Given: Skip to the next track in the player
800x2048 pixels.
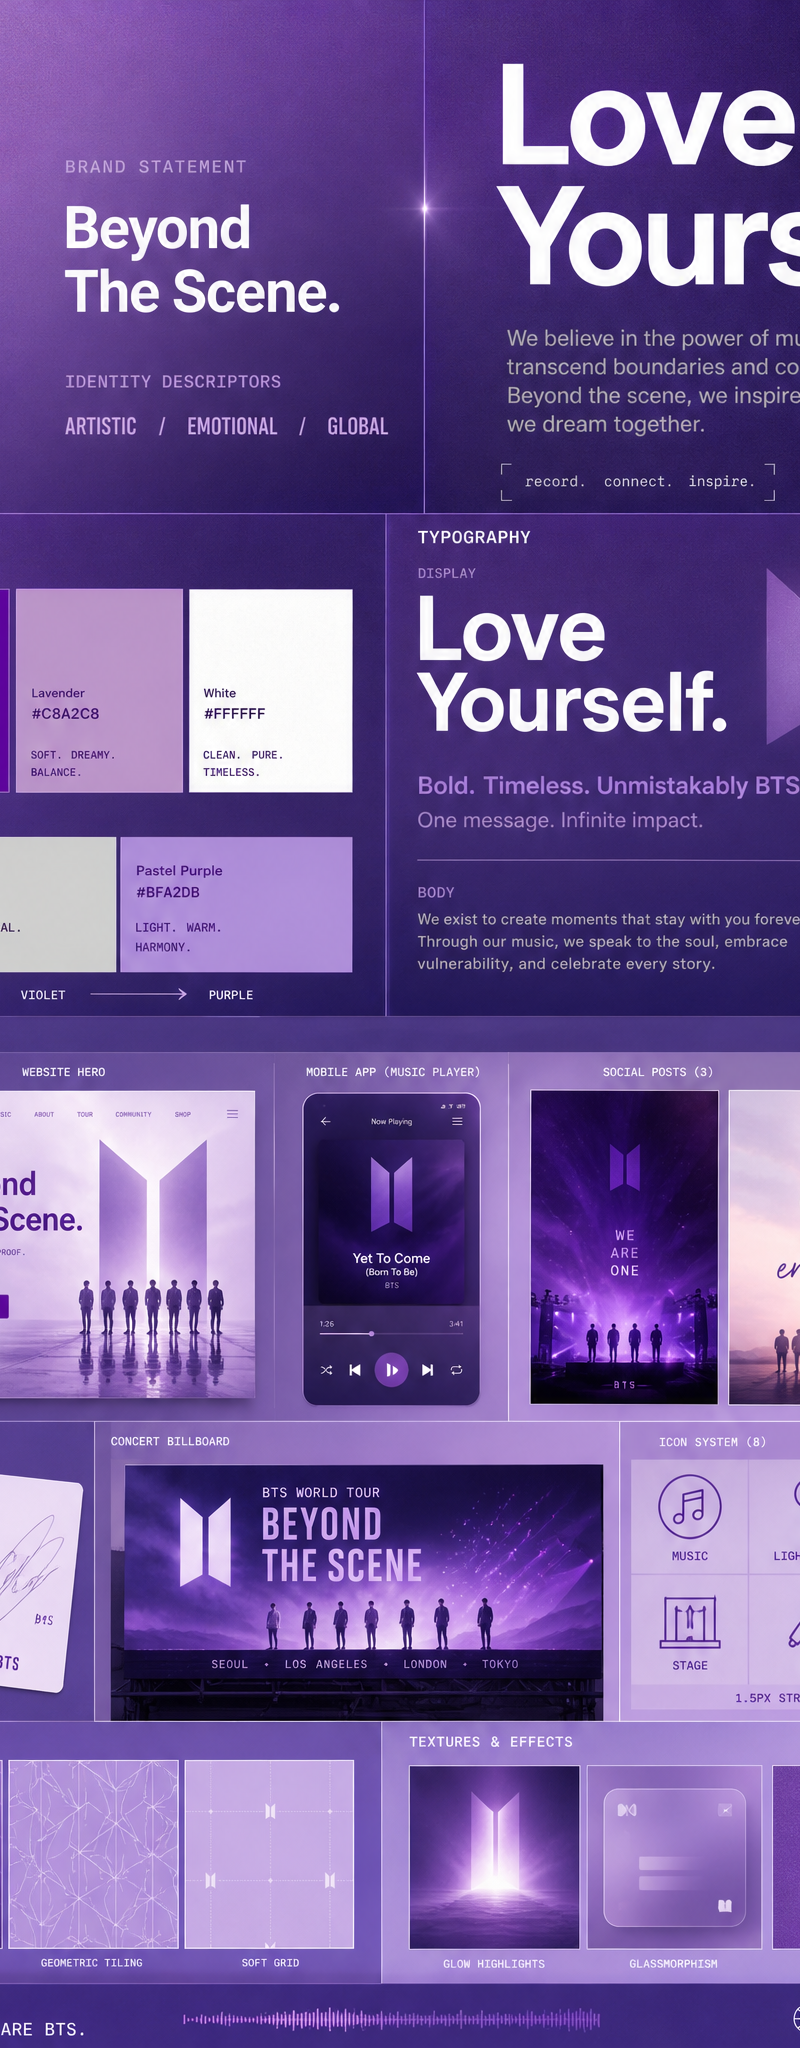Looking at the screenshot, I should [427, 1370].
